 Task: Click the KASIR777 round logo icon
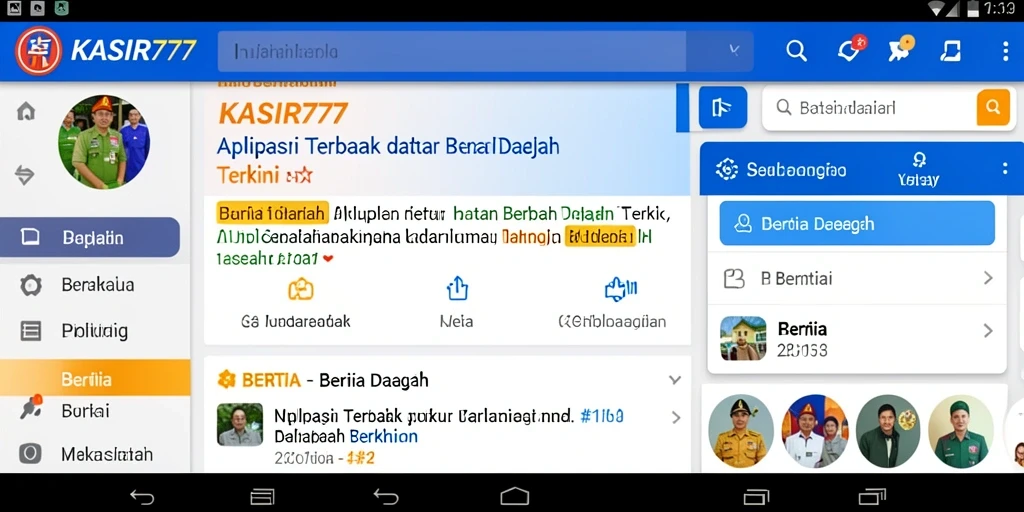39,51
